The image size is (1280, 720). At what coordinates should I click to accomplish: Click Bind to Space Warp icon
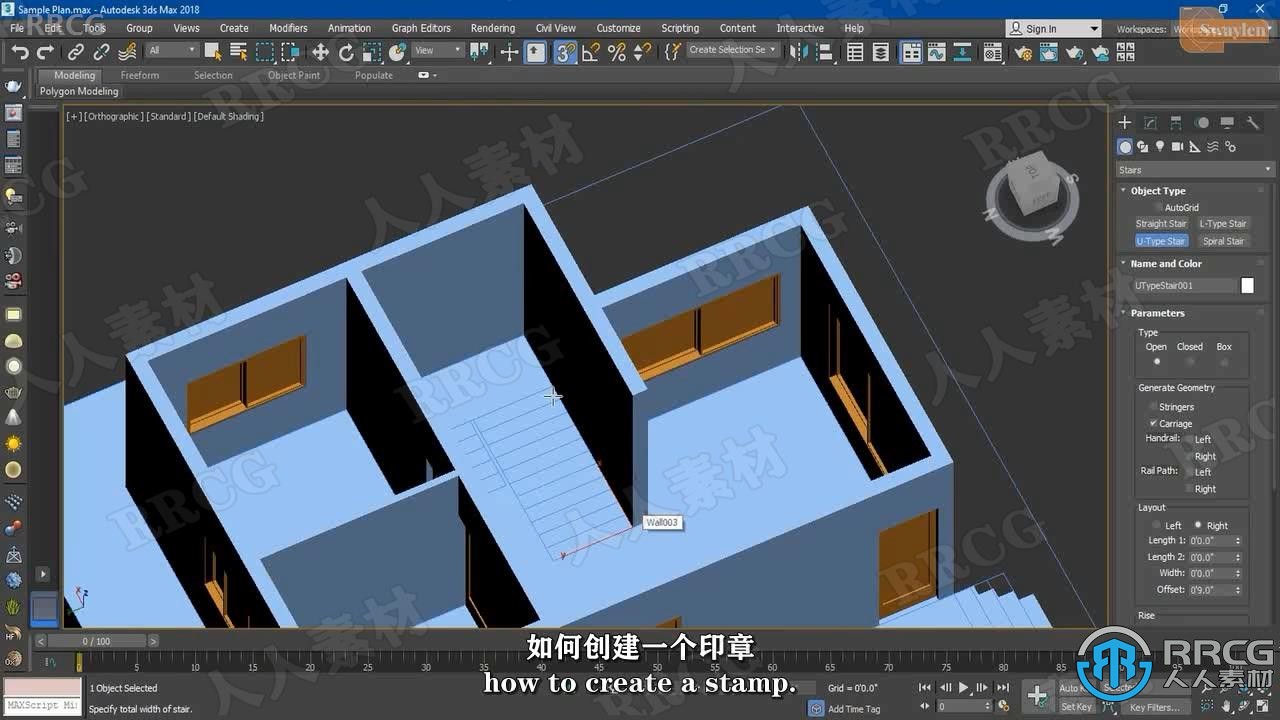tap(128, 52)
